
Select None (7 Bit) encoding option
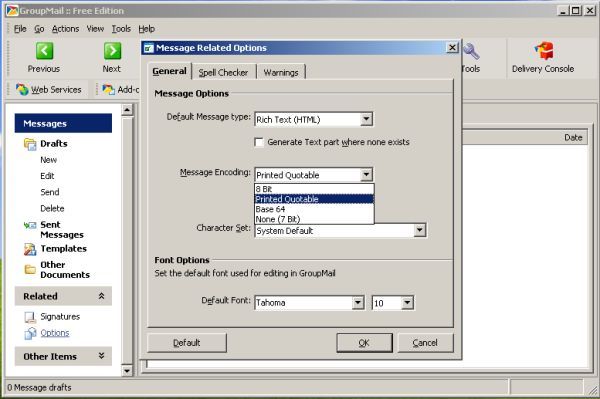(314, 219)
